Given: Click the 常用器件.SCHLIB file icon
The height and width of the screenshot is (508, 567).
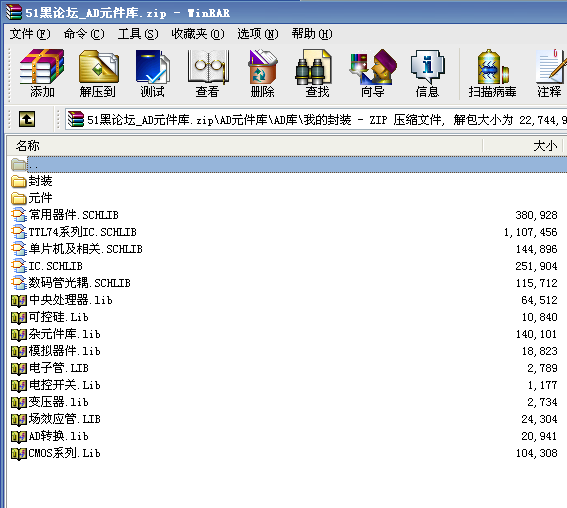Looking at the screenshot, I should 19,215.
